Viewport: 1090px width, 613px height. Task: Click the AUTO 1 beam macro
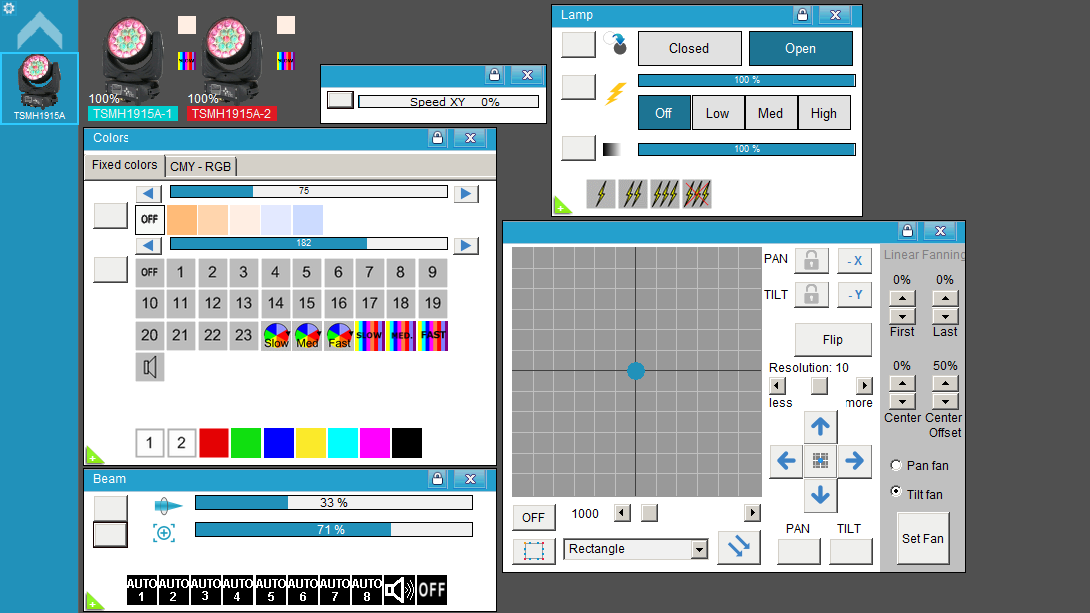142,590
